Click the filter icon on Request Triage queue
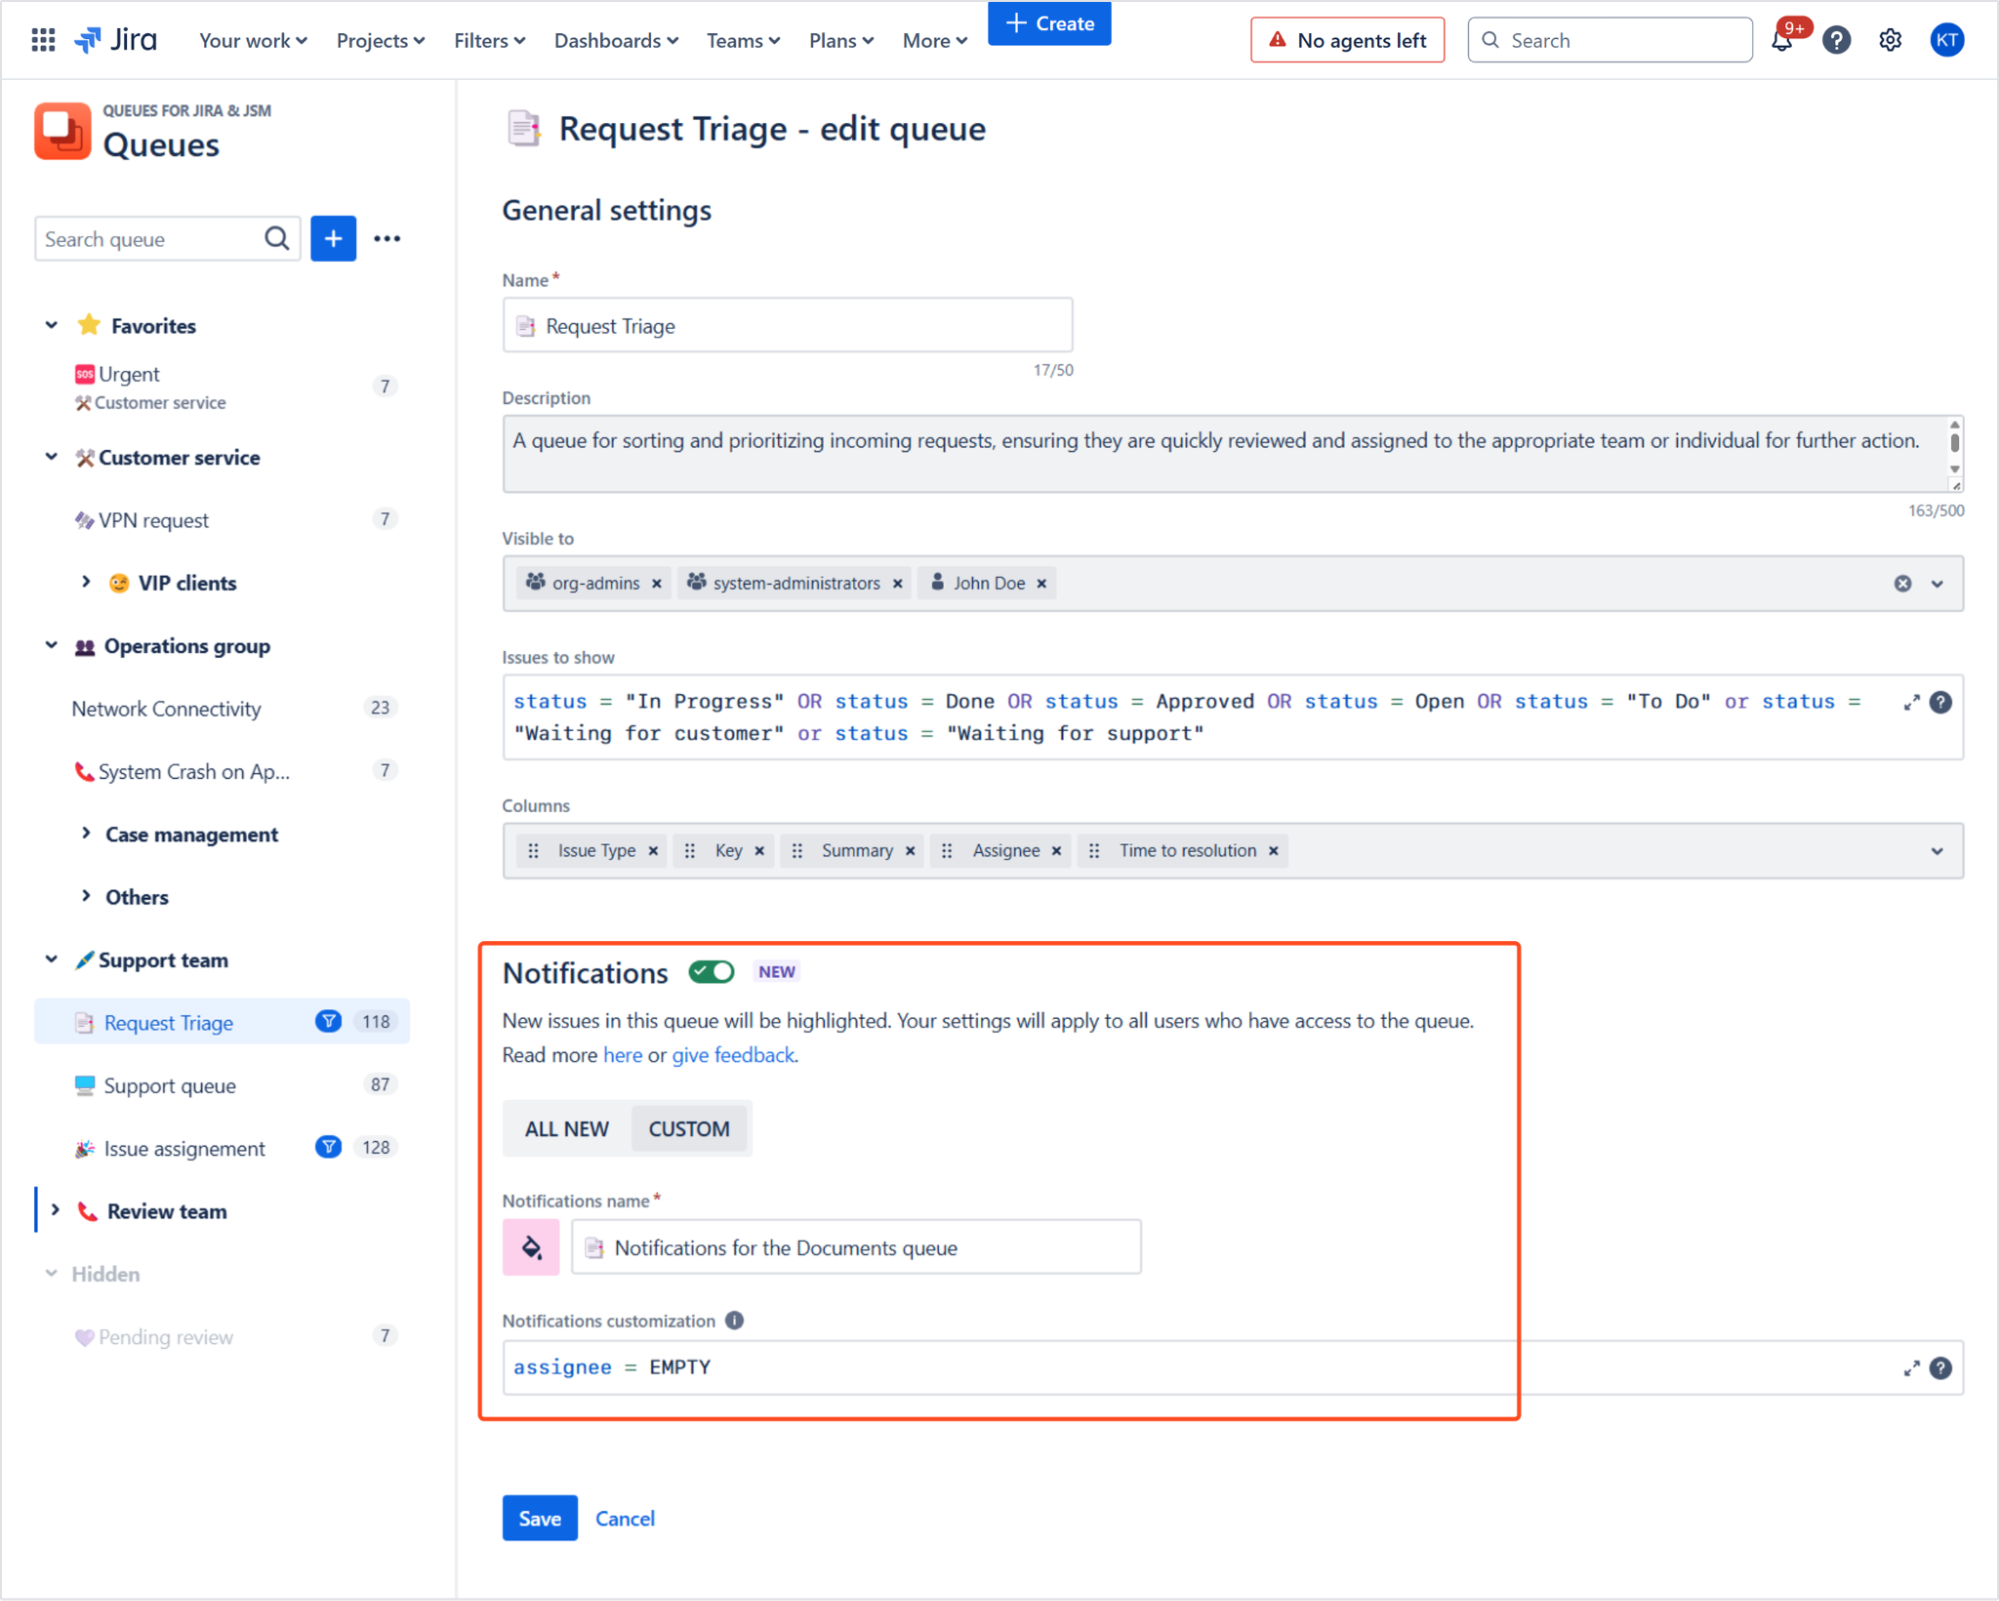 (328, 1021)
